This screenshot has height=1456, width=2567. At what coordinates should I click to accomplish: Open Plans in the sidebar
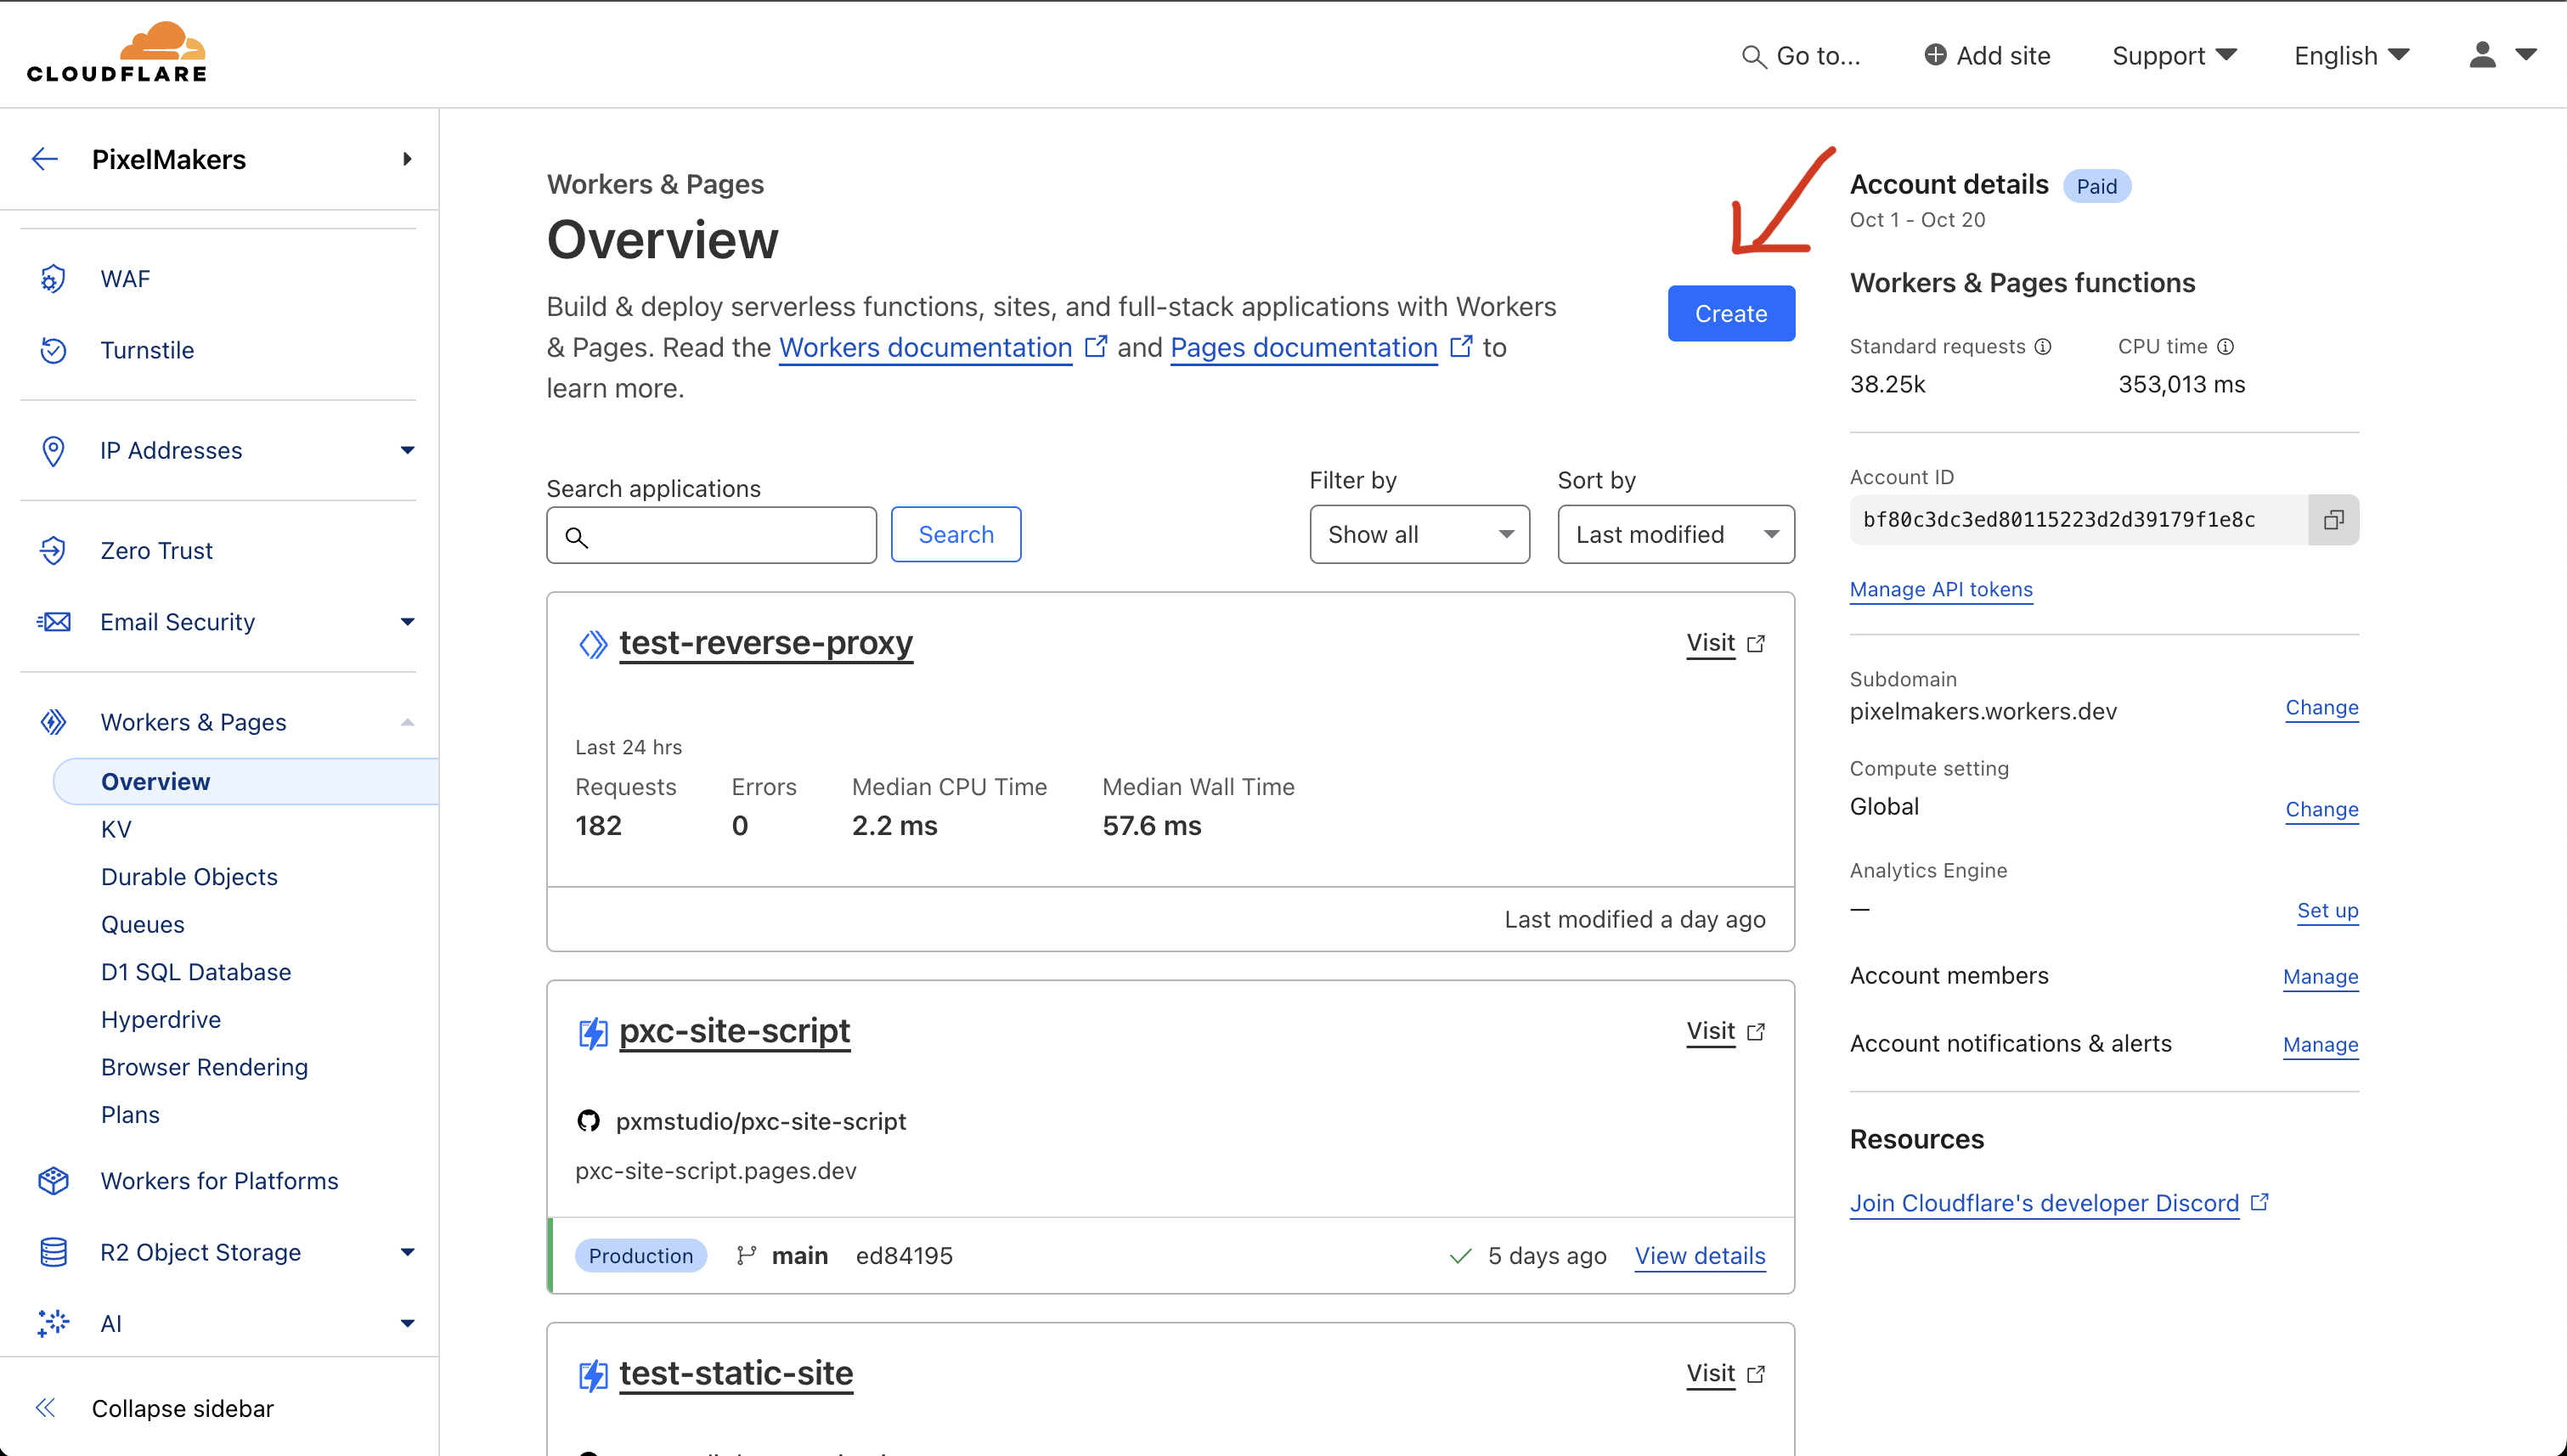(x=130, y=1115)
